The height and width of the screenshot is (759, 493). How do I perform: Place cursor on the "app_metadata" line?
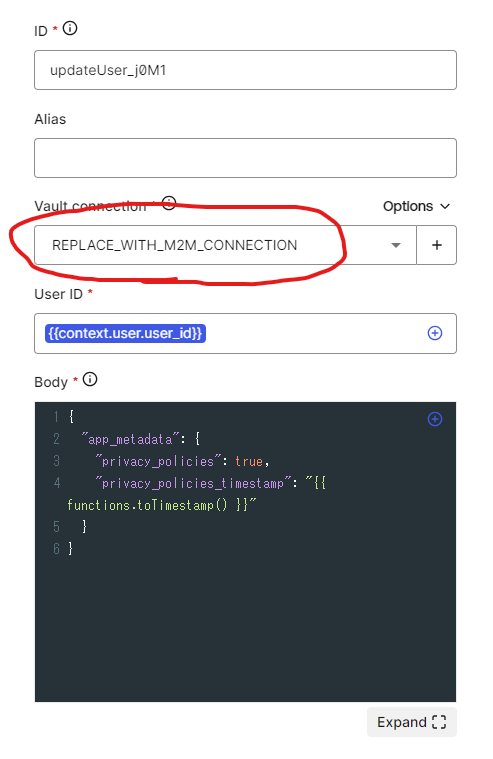[x=140, y=439]
